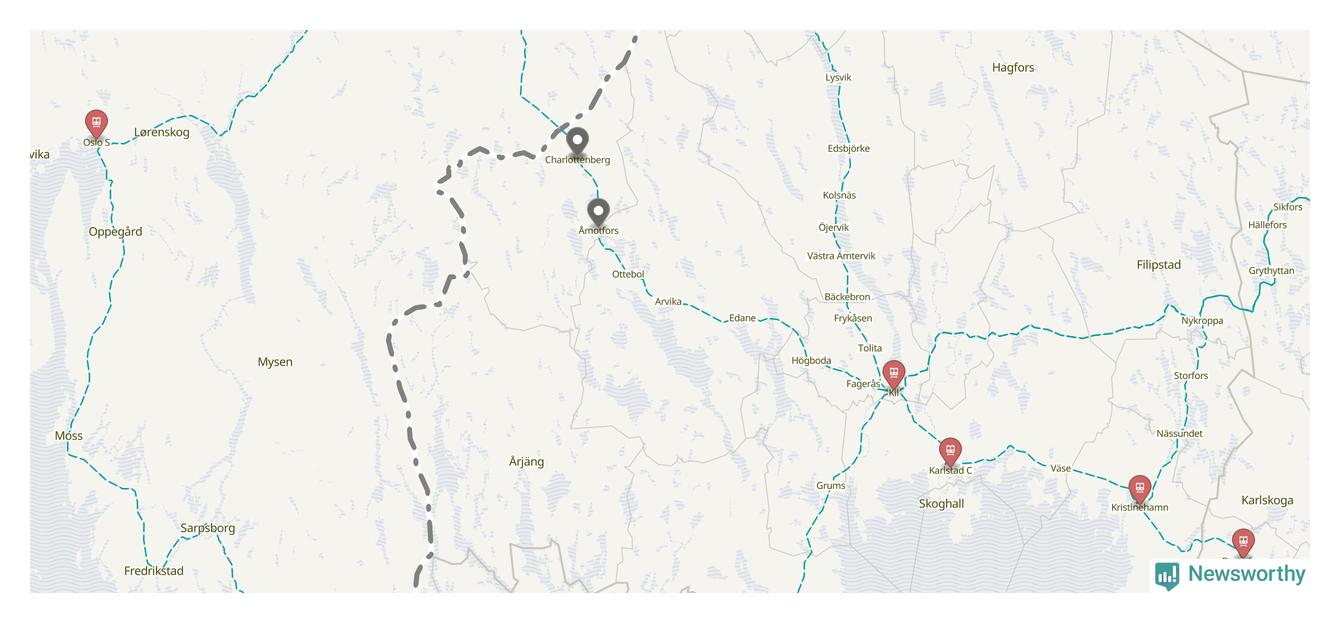Image resolution: width=1340 pixels, height=623 pixels.
Task: Click the Lysvik station label
Action: 838,78
